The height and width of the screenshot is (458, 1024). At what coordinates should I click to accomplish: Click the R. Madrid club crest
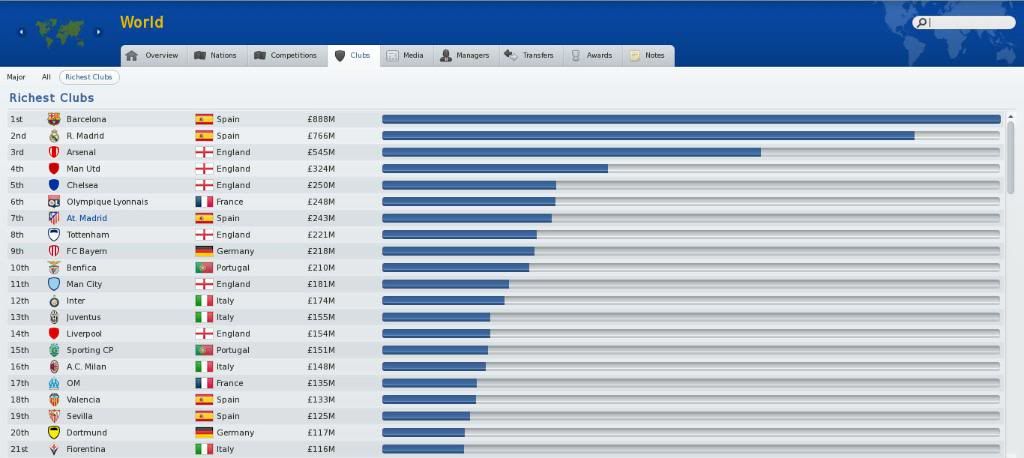click(x=54, y=136)
